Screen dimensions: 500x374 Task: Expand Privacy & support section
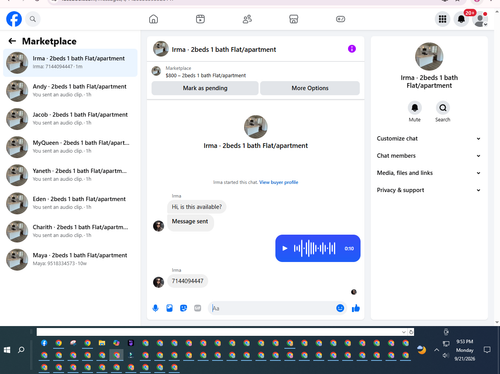coord(429,190)
